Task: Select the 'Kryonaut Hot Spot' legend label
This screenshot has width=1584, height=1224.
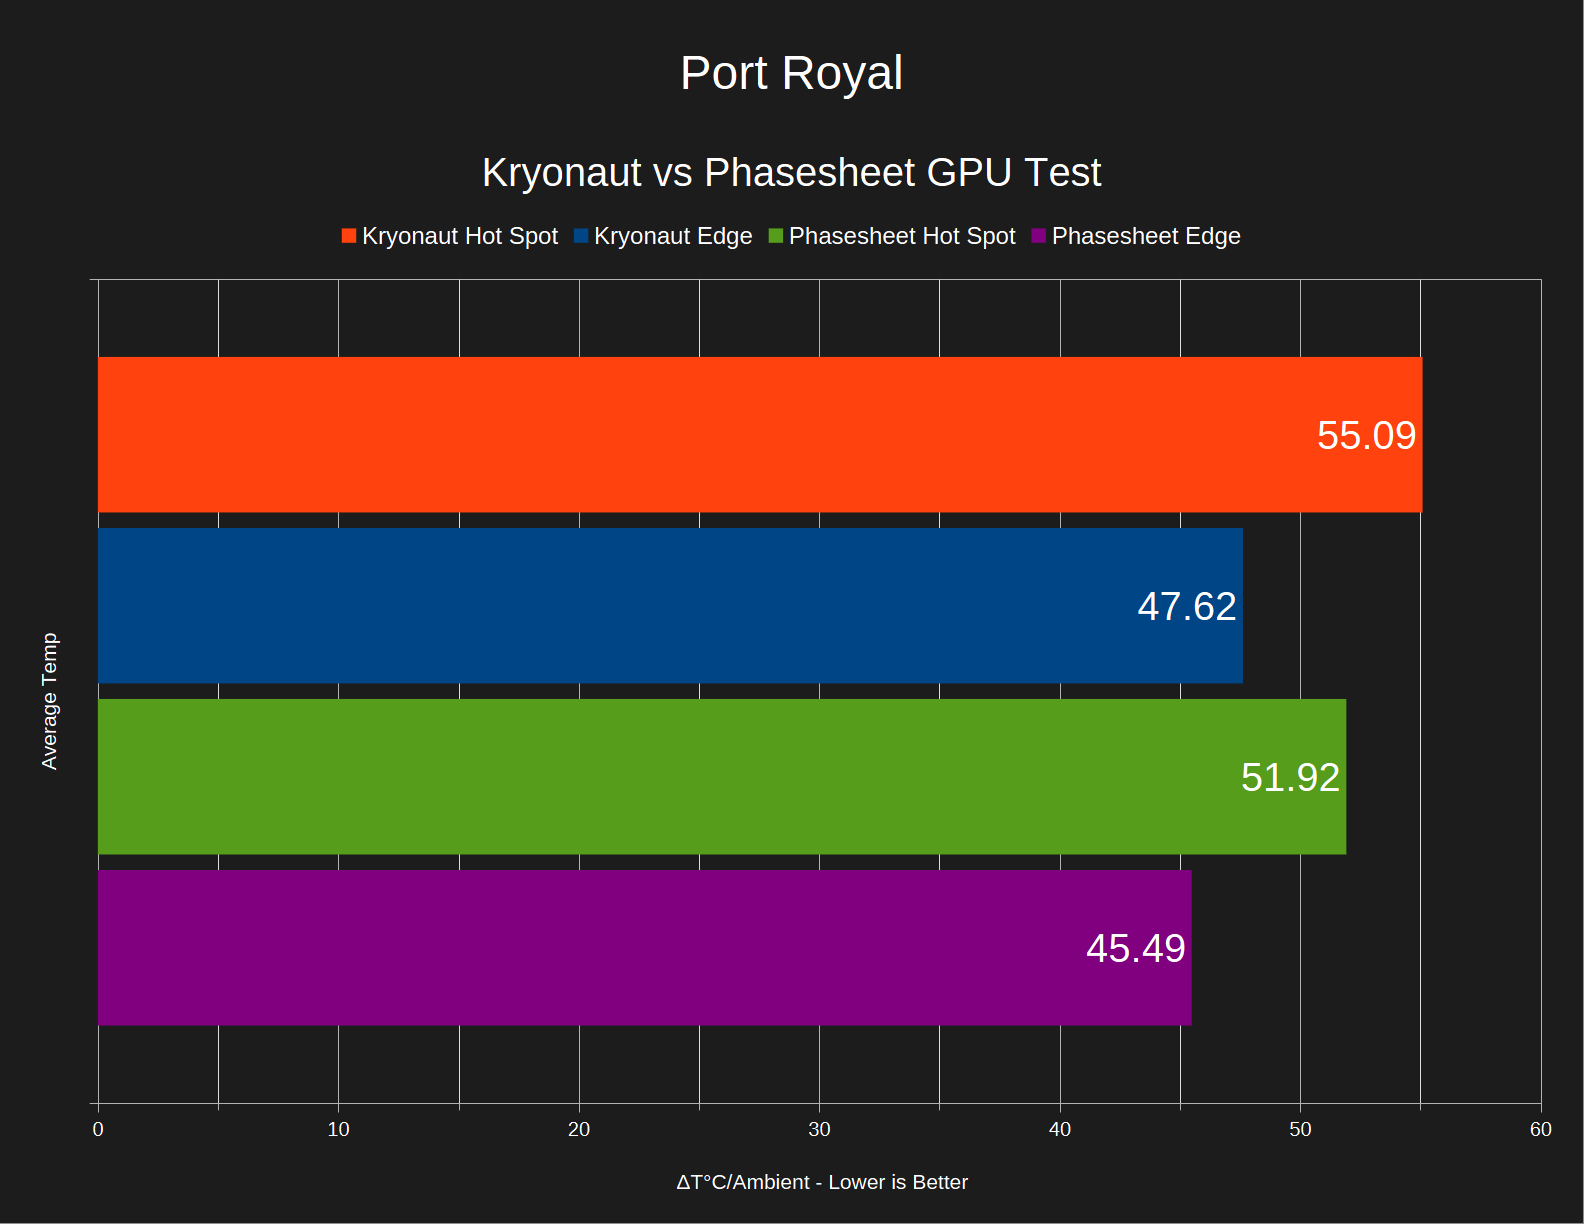Action: pos(460,236)
